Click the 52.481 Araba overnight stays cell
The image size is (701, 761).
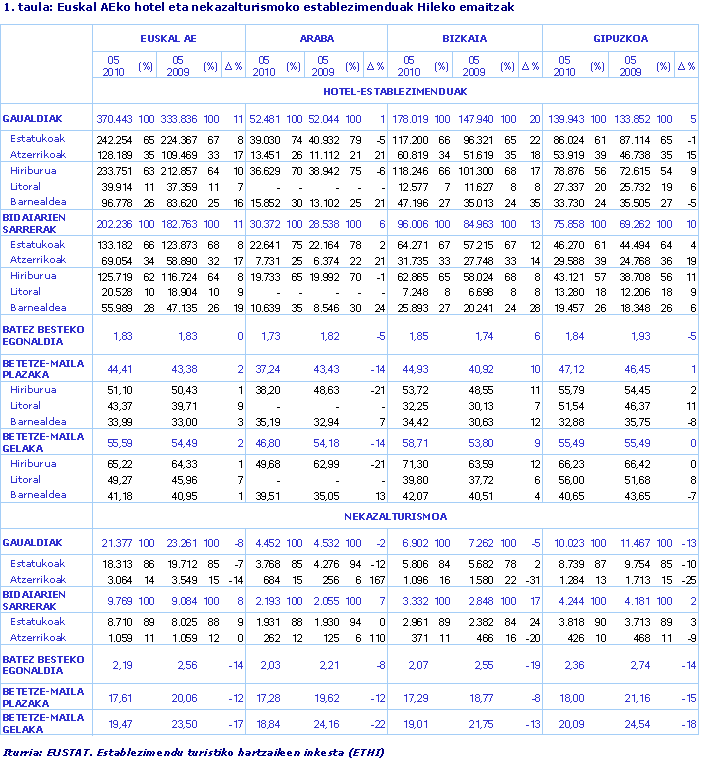click(x=265, y=119)
